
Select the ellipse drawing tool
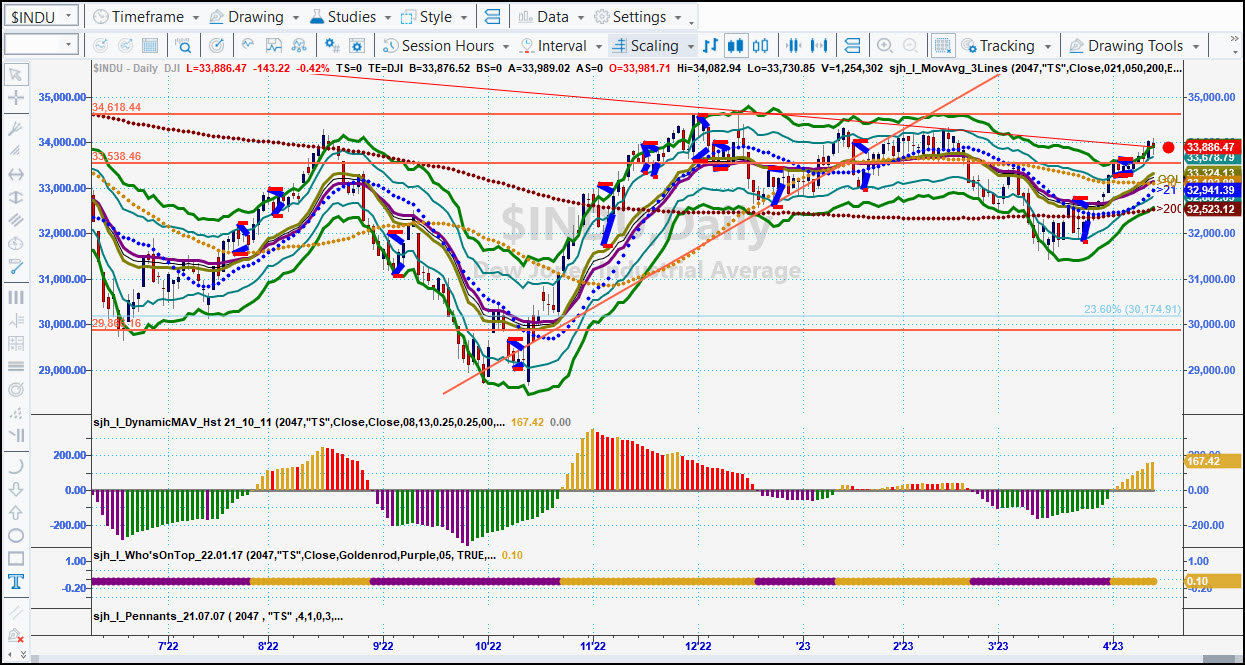click(15, 536)
